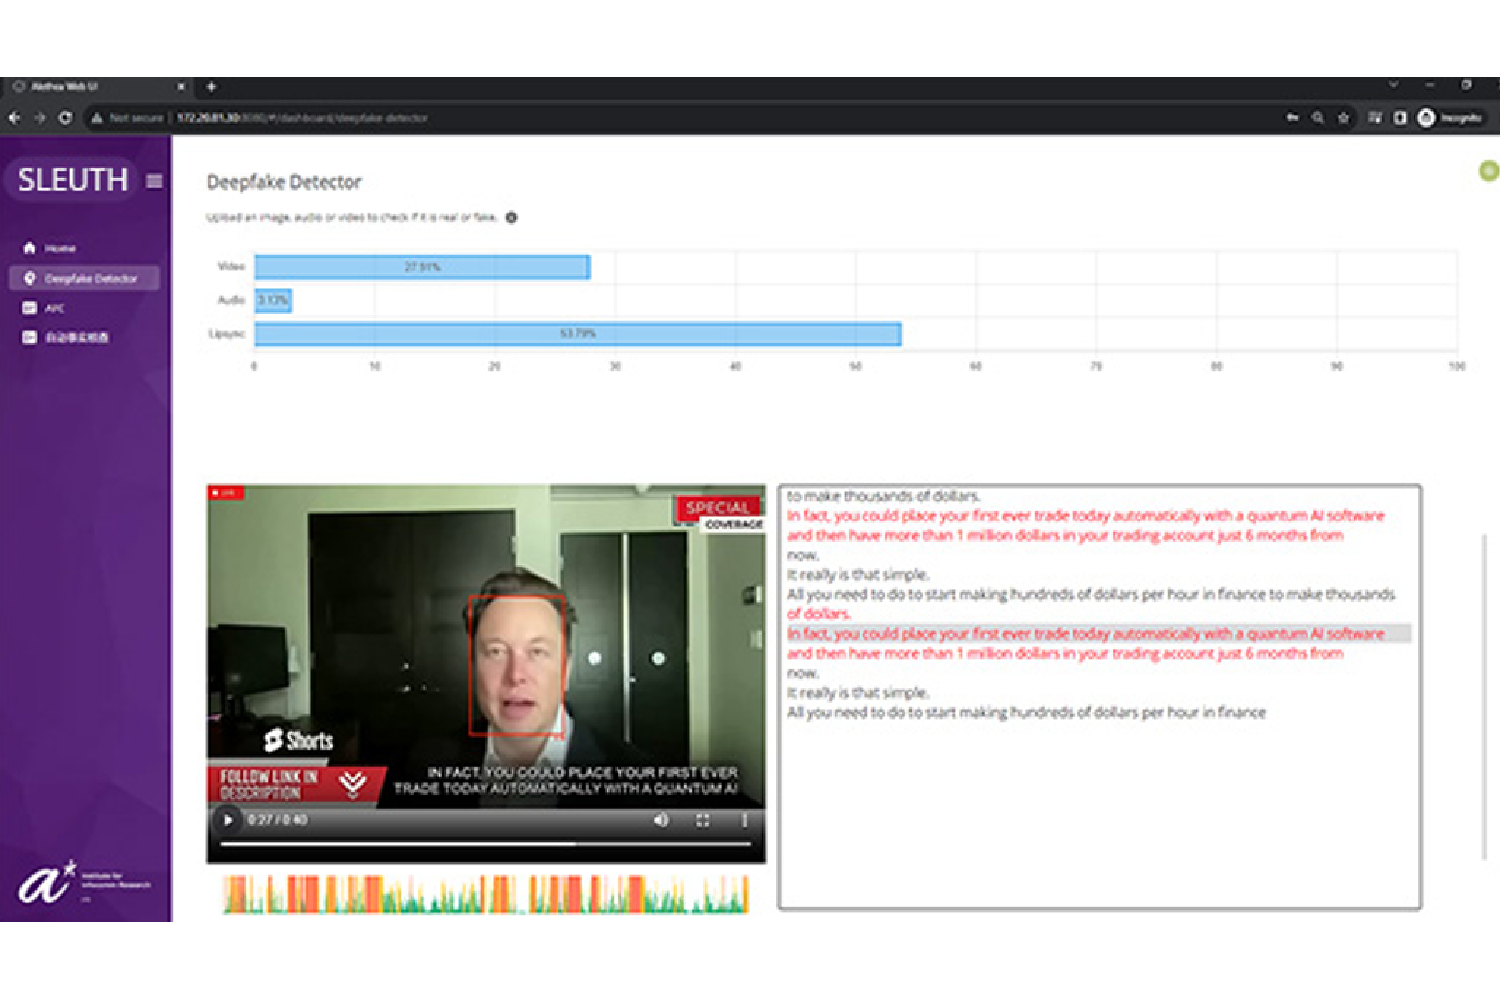Mute the video with the speaker icon

point(661,820)
